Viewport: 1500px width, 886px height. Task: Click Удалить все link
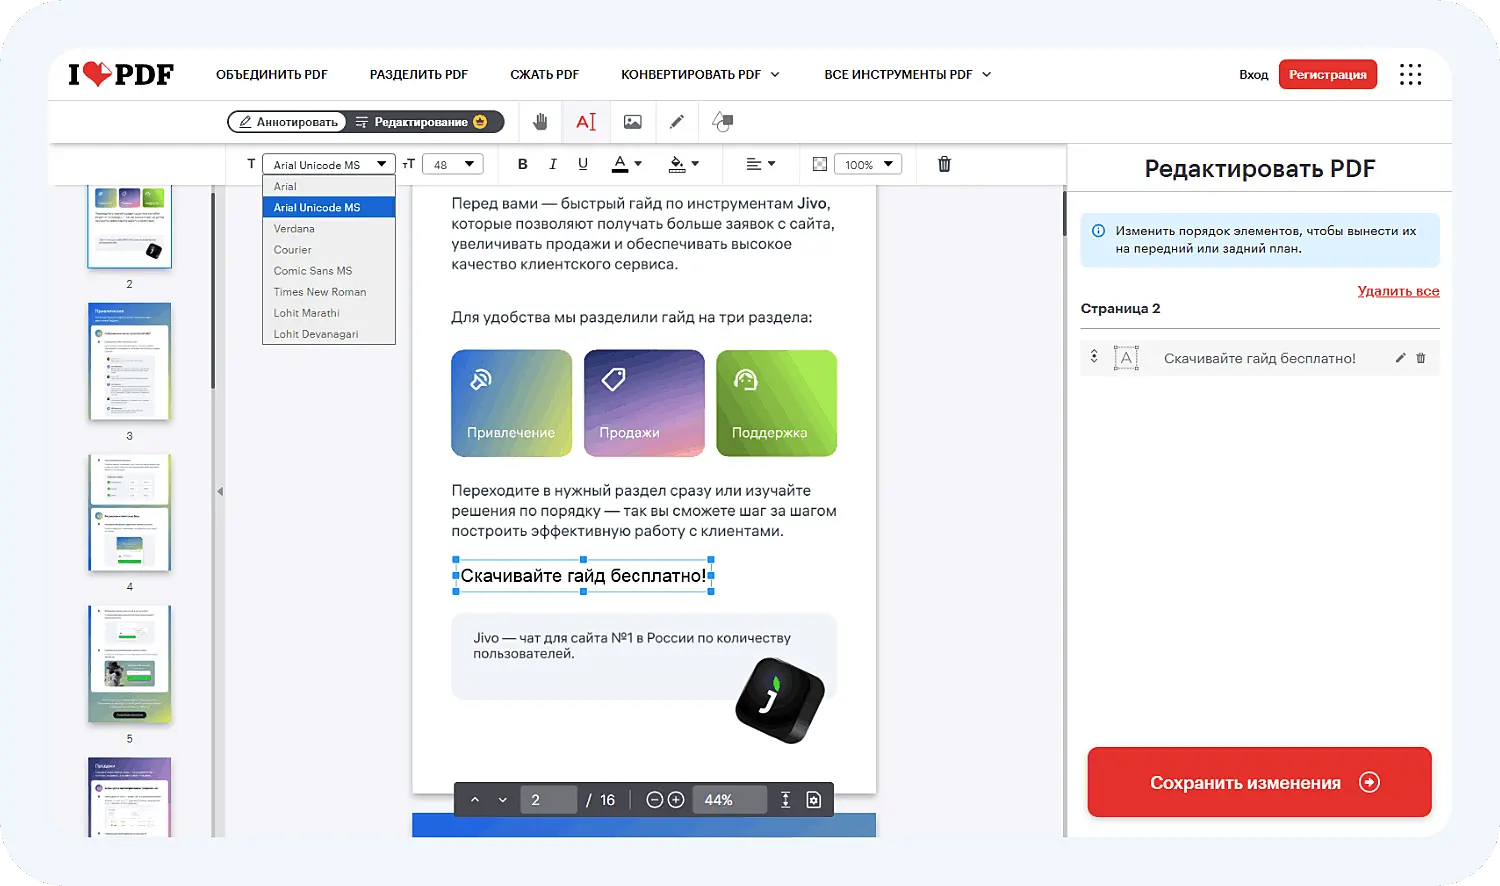tap(1398, 291)
